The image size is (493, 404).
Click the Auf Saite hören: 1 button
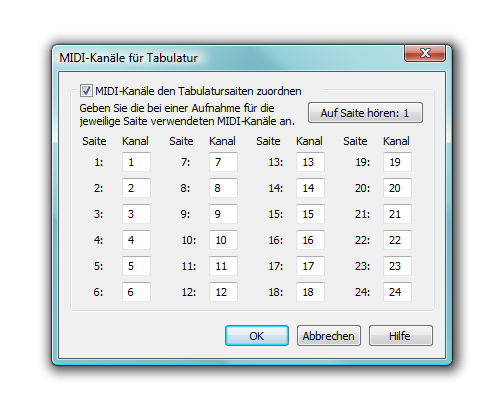pos(365,113)
